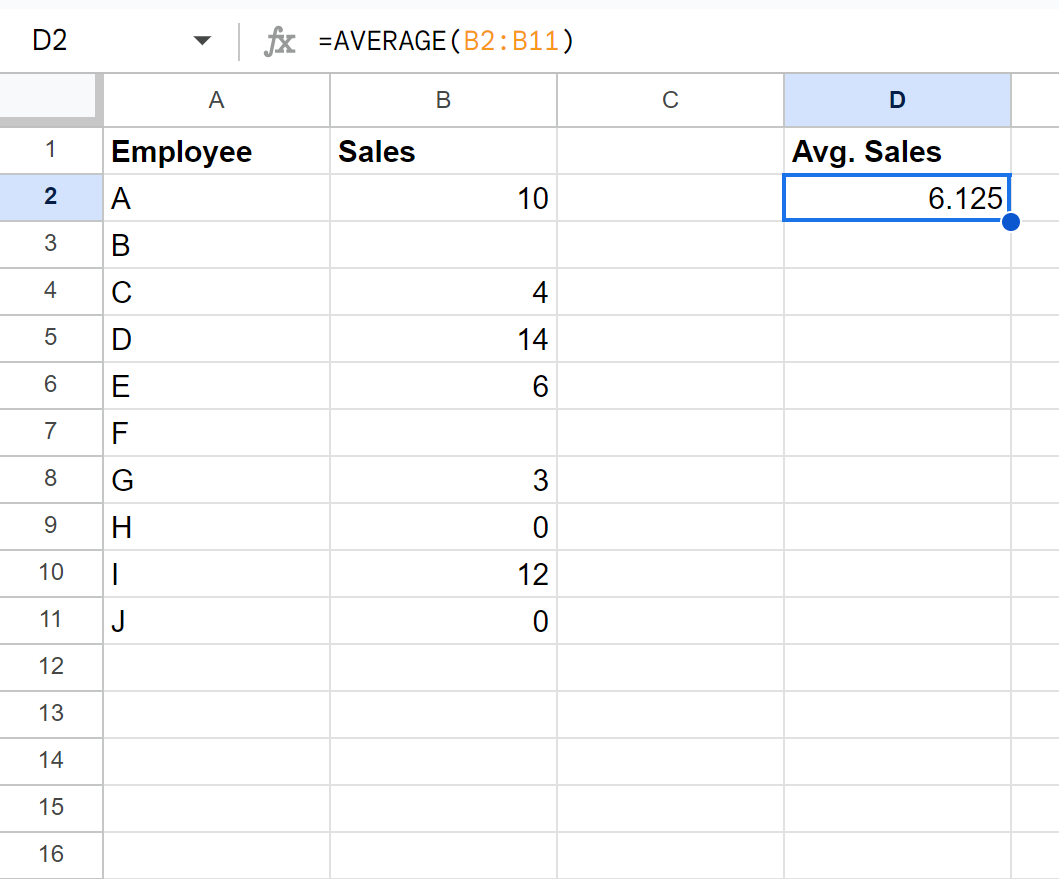This screenshot has width=1059, height=879.
Task: Select cell with employee D in column A
Action: tap(216, 338)
